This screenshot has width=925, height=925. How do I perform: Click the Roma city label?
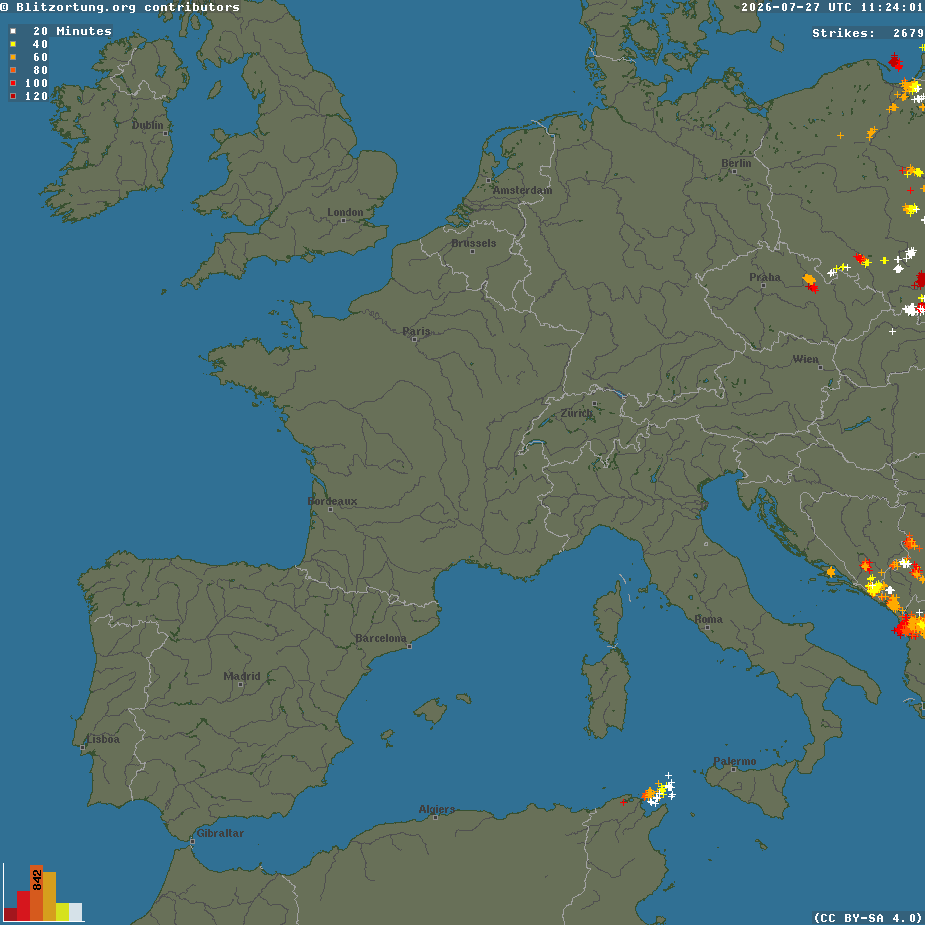pyautogui.click(x=708, y=619)
